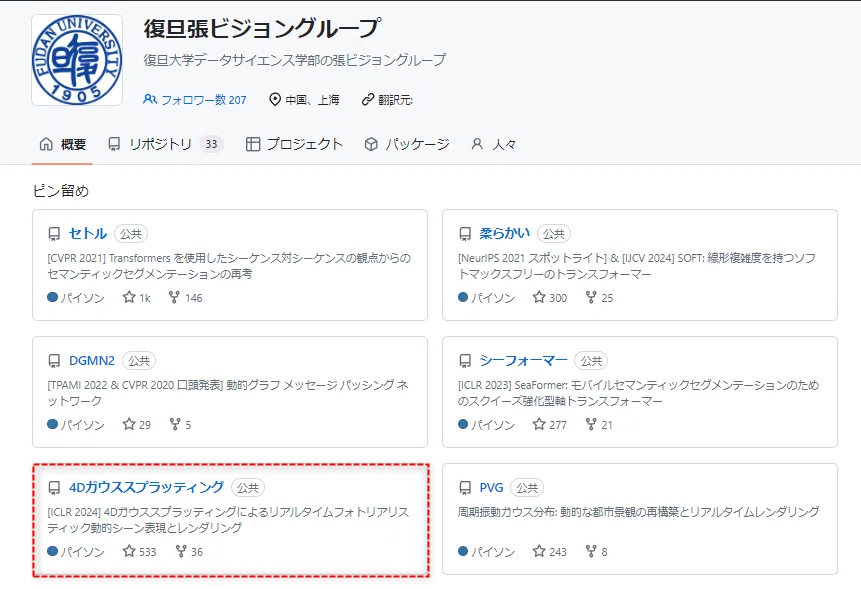Click the blue language dot in PVG card
This screenshot has height=589, width=861.
463,551
